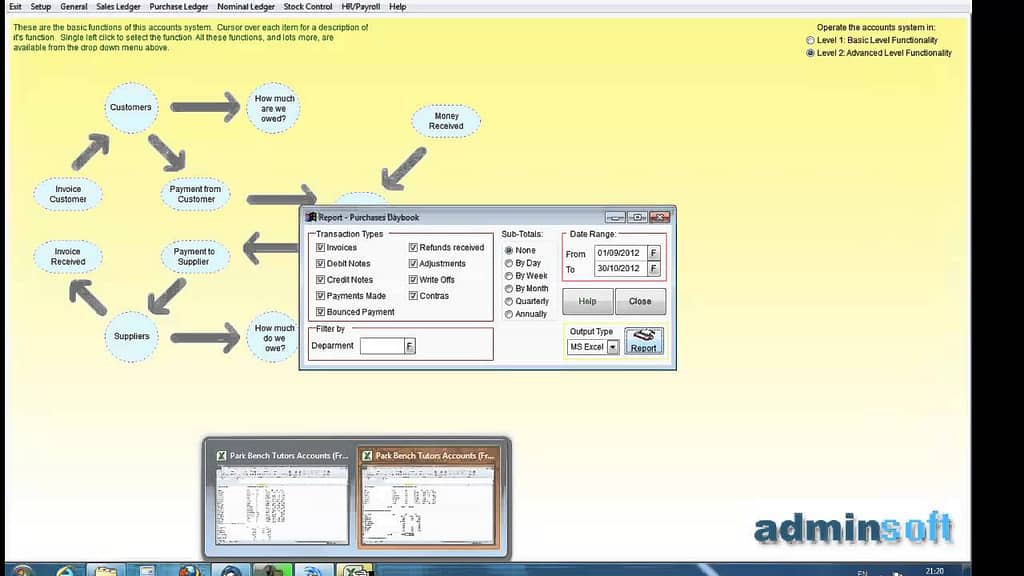Click the Help button in the dialog

click(587, 301)
